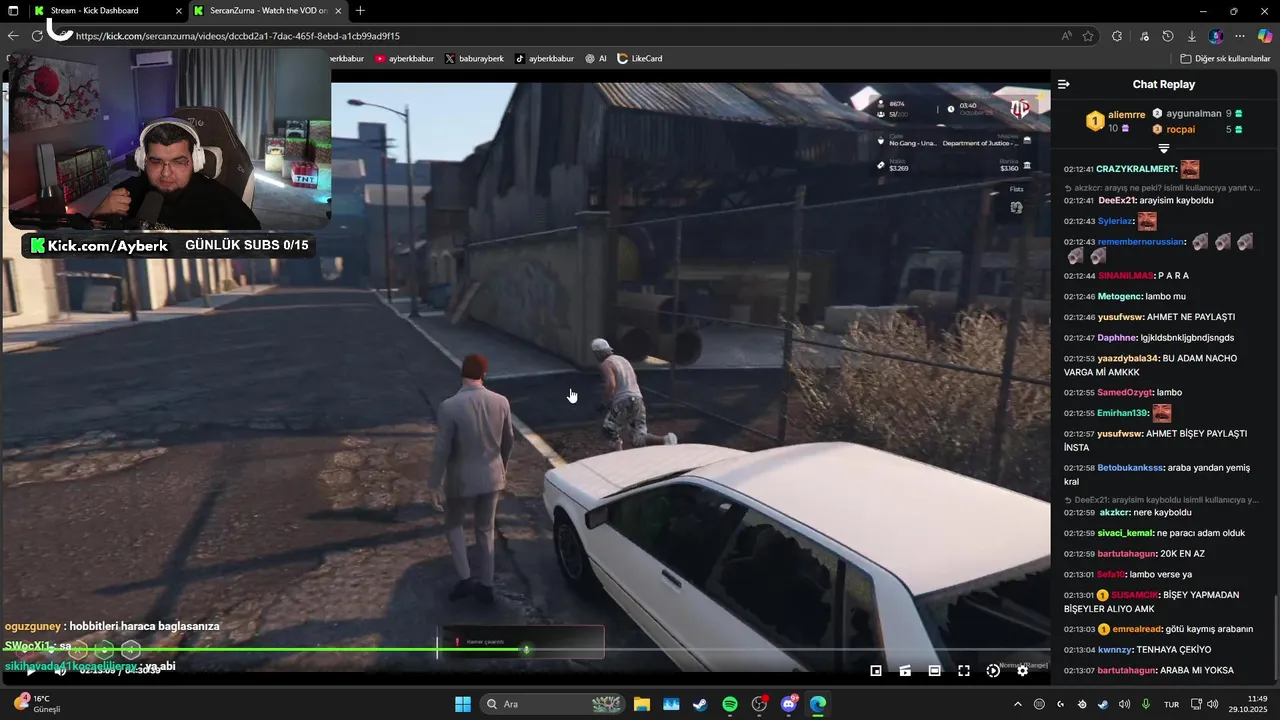Open the Diğer sık kullanılanlar folder

(1225, 59)
